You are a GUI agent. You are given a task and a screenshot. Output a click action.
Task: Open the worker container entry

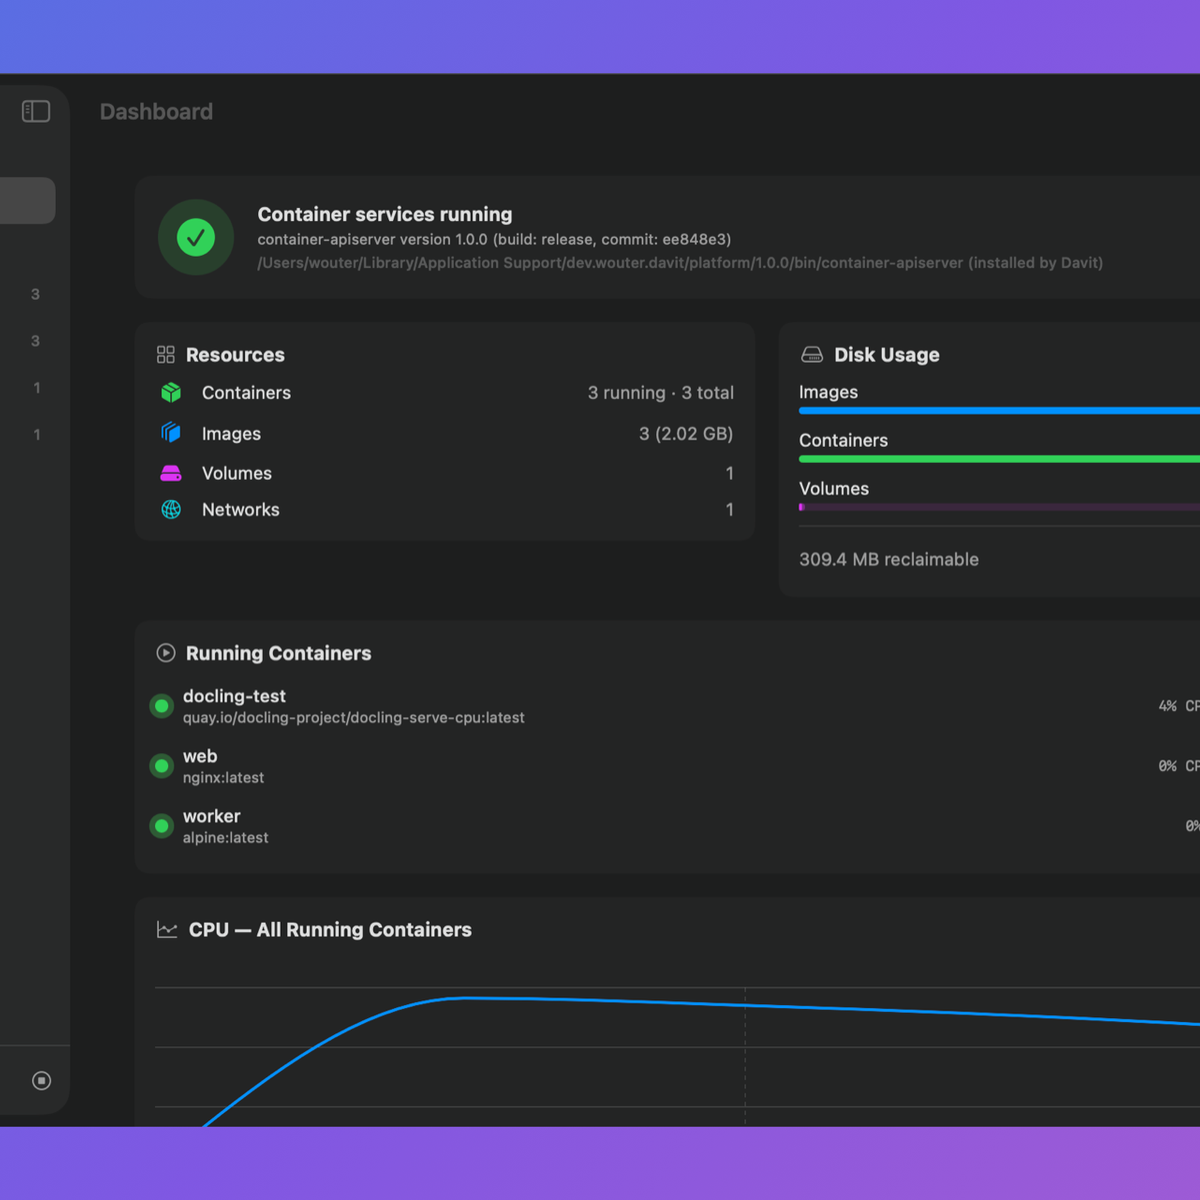(675, 826)
